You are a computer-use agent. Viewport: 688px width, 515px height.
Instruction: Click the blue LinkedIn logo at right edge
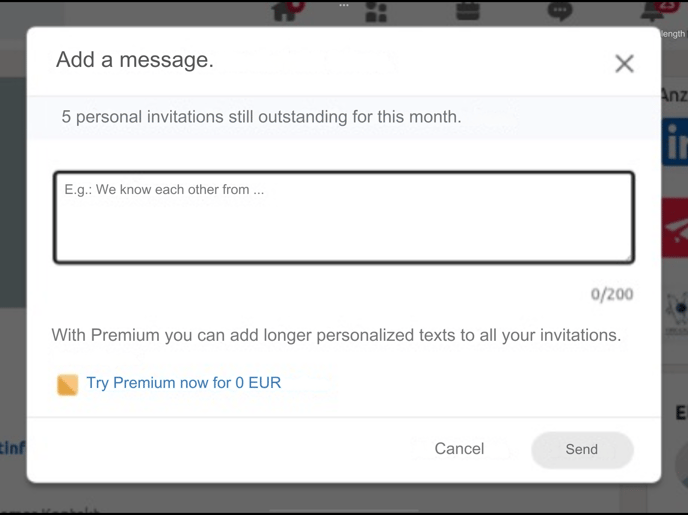[x=675, y=145]
